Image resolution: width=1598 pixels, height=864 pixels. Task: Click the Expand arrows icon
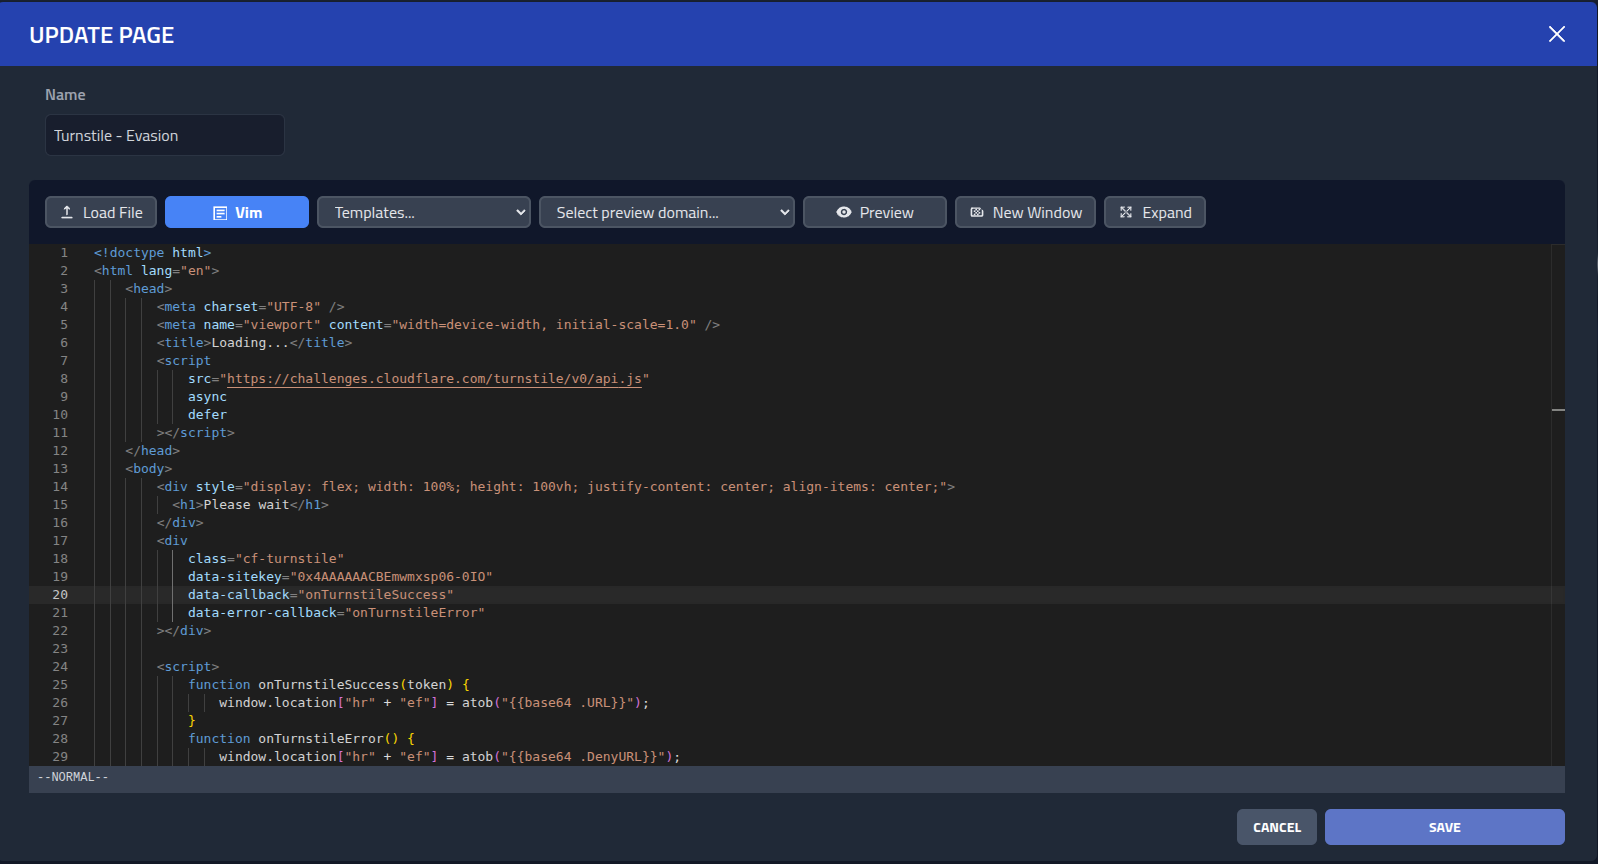click(x=1126, y=212)
